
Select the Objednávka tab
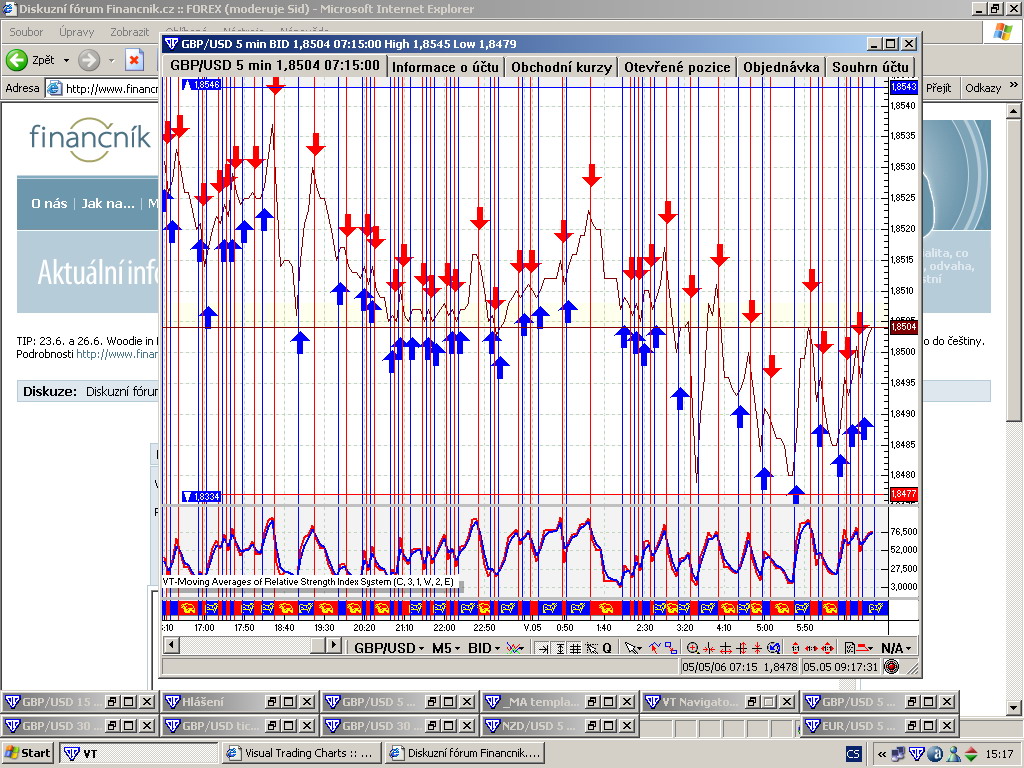(781, 67)
